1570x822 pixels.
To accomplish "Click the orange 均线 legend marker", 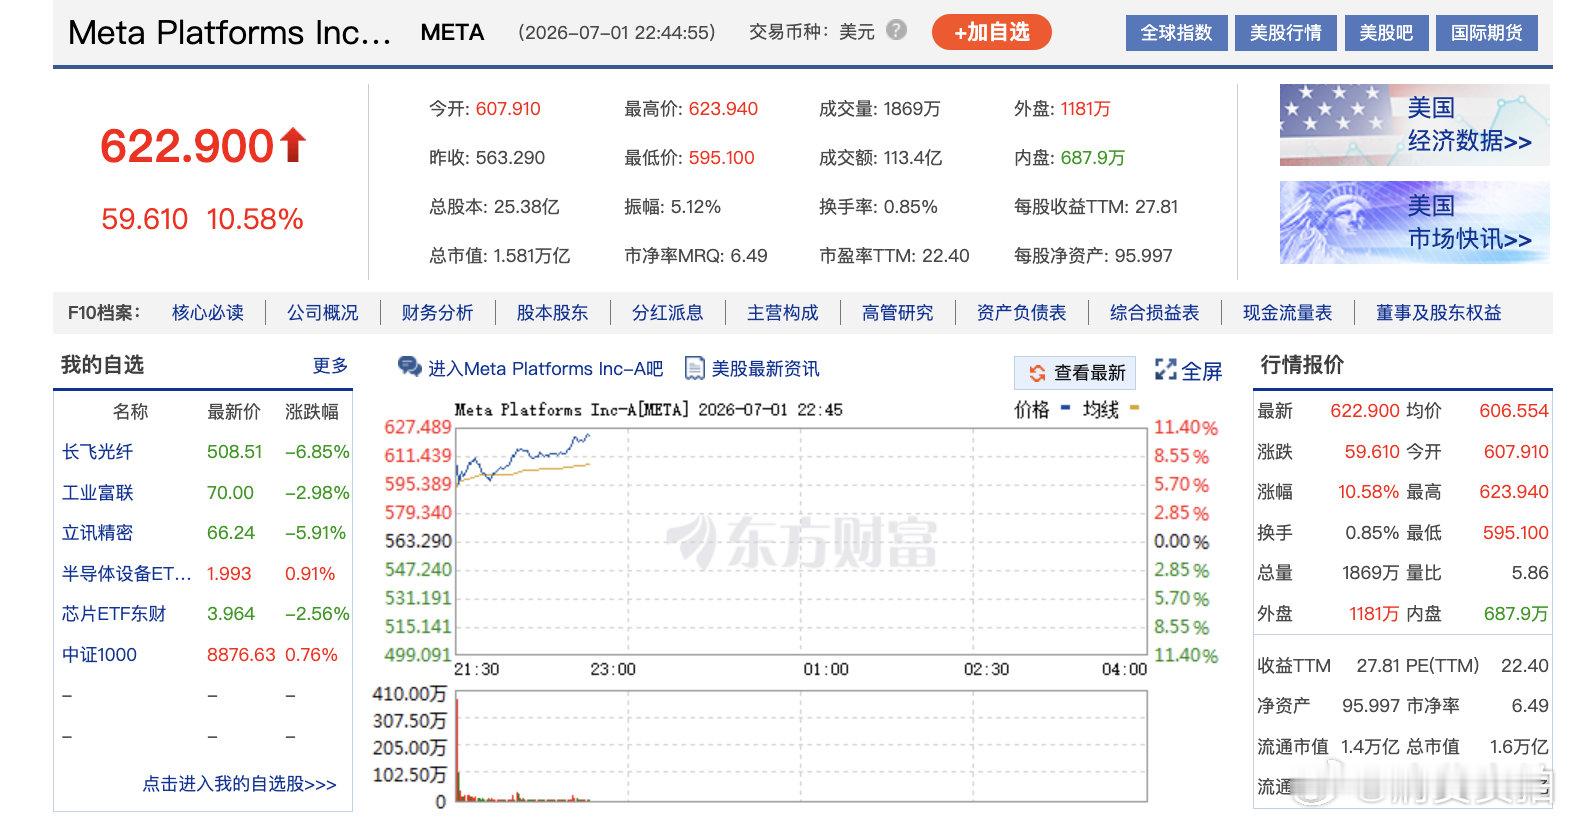I will pyautogui.click(x=1134, y=408).
